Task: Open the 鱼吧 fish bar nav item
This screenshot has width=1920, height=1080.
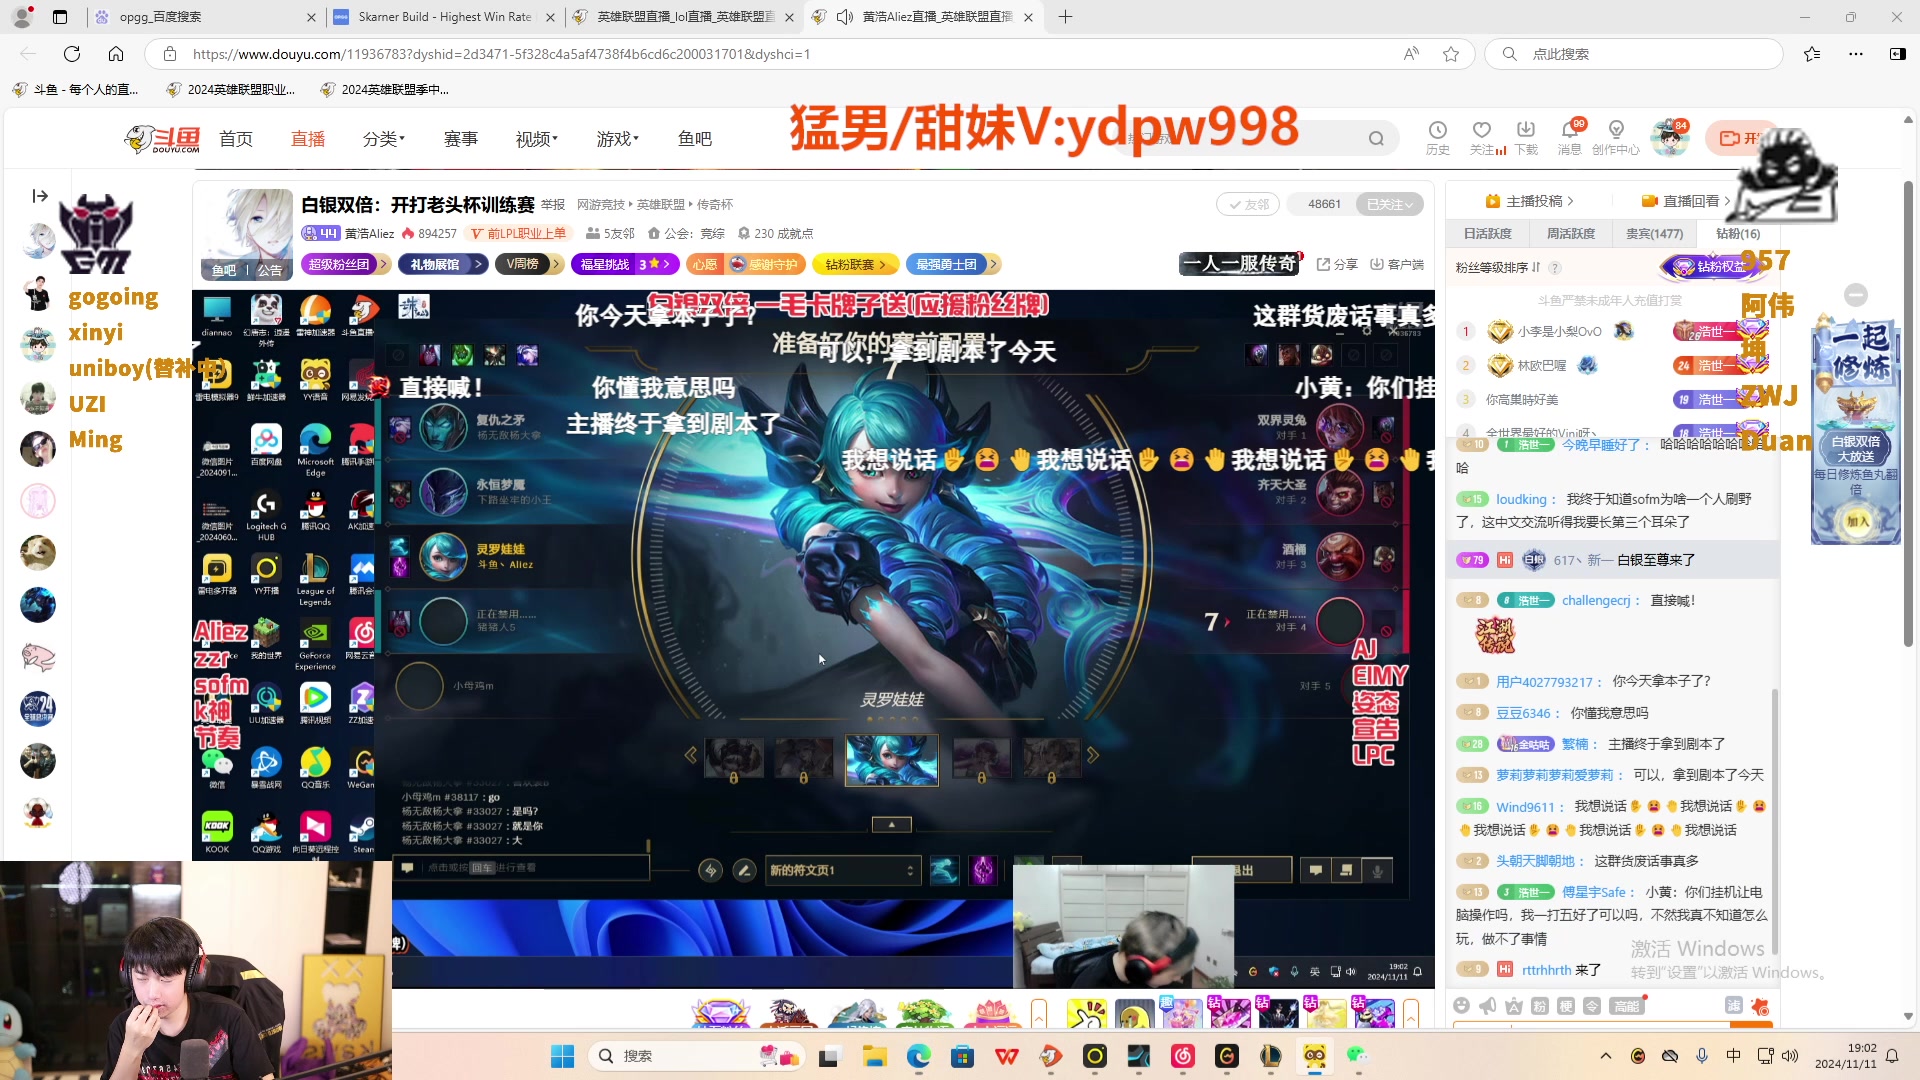Action: (x=695, y=139)
